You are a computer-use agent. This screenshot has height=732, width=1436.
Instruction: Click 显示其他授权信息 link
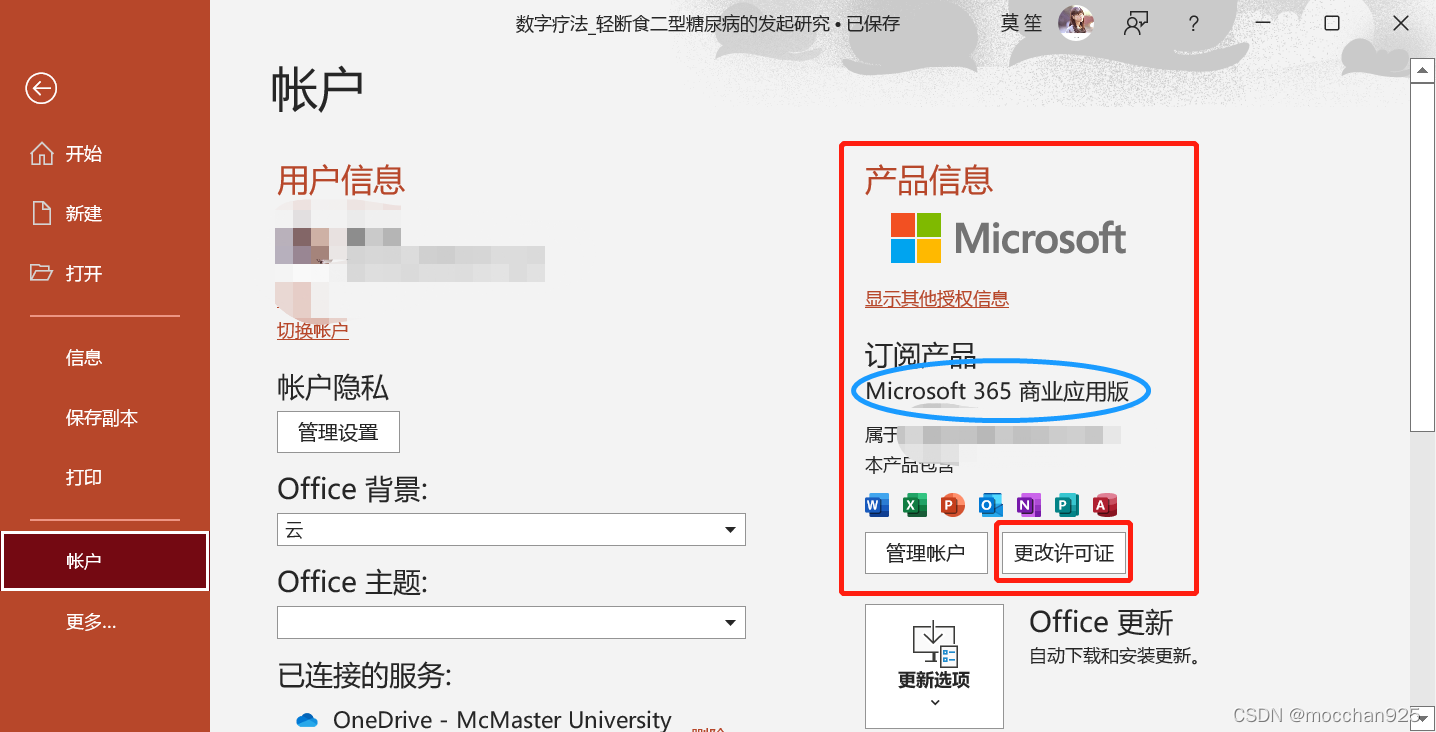pos(937,299)
